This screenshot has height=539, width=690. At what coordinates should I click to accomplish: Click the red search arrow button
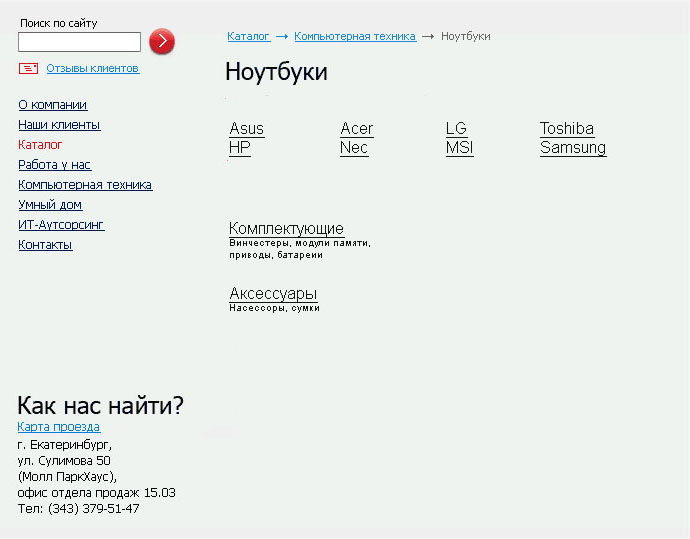(161, 41)
